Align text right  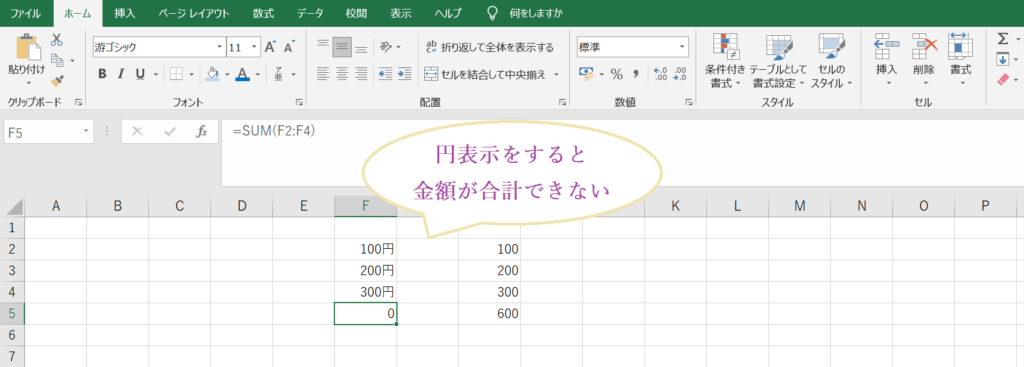pyautogui.click(x=360, y=74)
